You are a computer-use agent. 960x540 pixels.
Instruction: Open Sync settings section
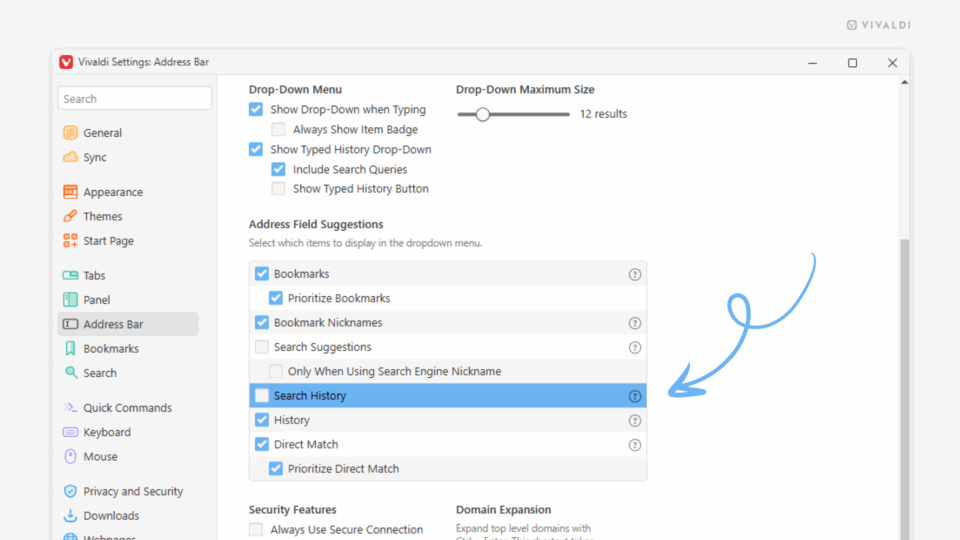click(95, 157)
